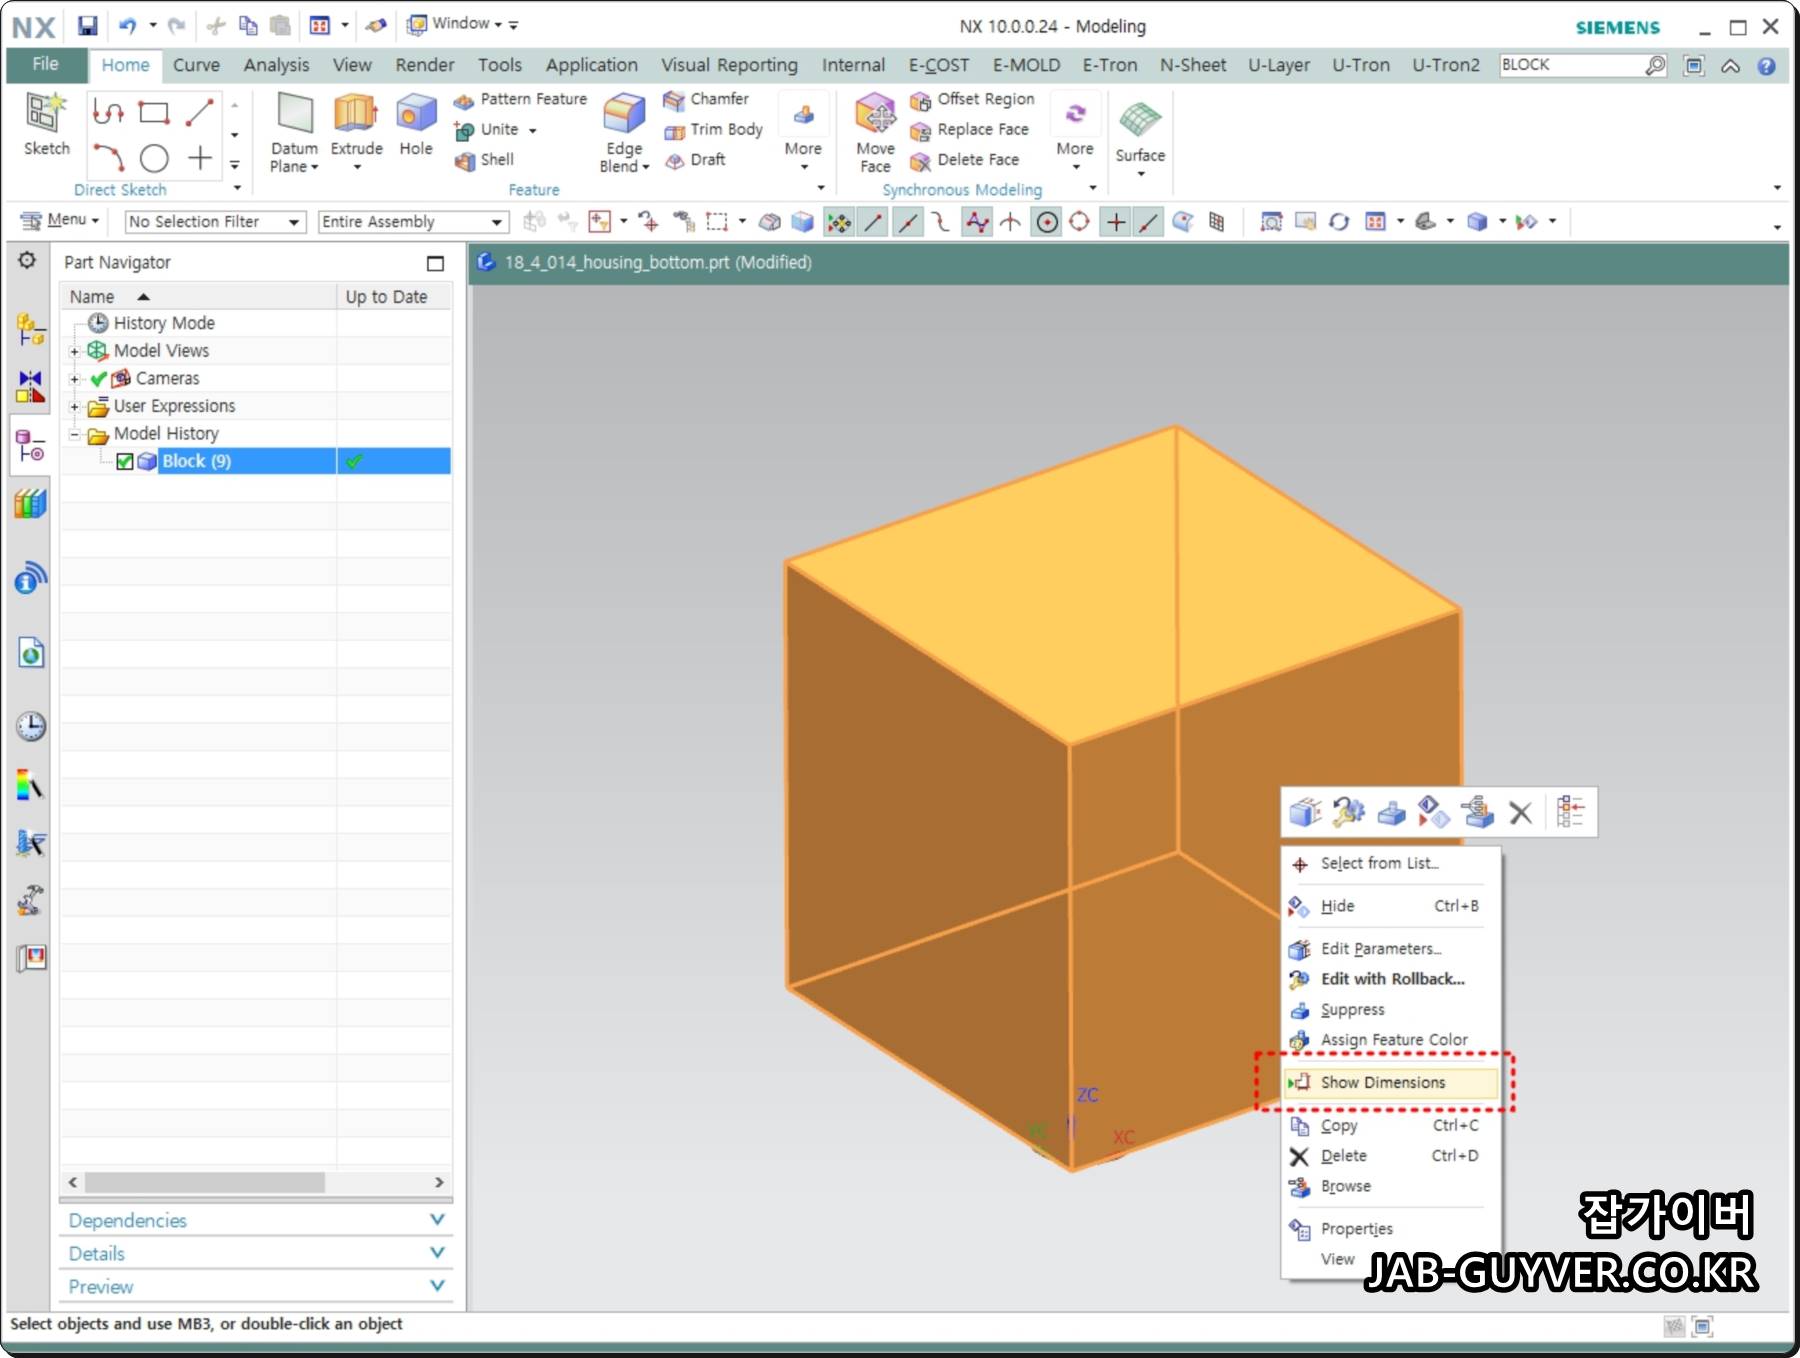
Task: Open the Entire Assembly scope dropdown
Action: tap(413, 222)
